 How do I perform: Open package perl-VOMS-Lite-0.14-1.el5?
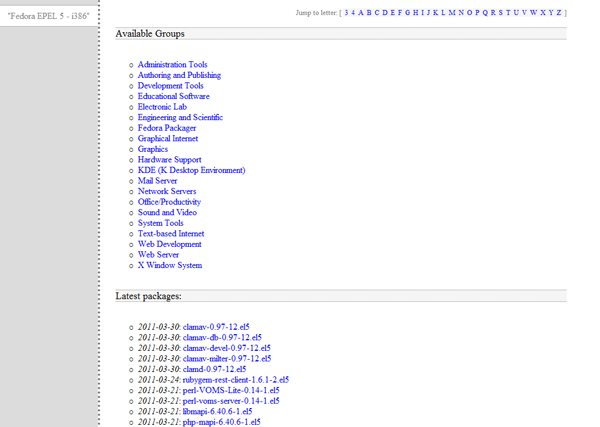click(x=231, y=390)
